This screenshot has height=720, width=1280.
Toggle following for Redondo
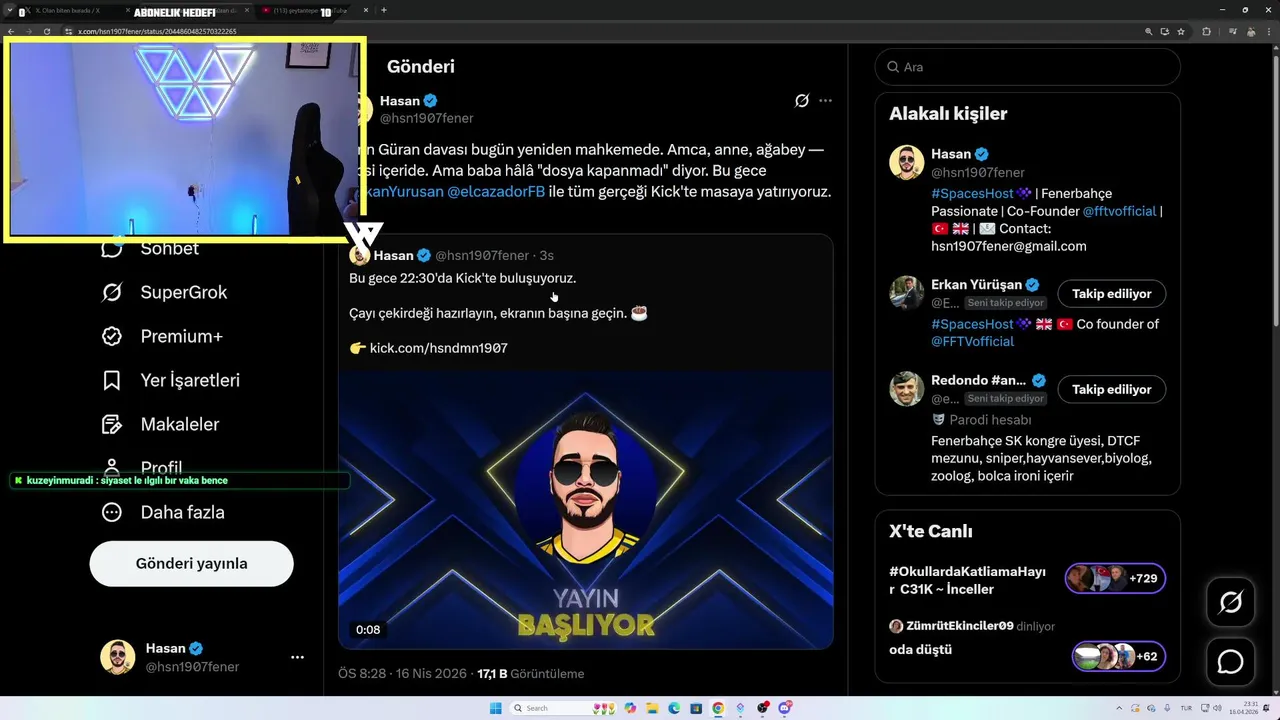(x=1111, y=389)
